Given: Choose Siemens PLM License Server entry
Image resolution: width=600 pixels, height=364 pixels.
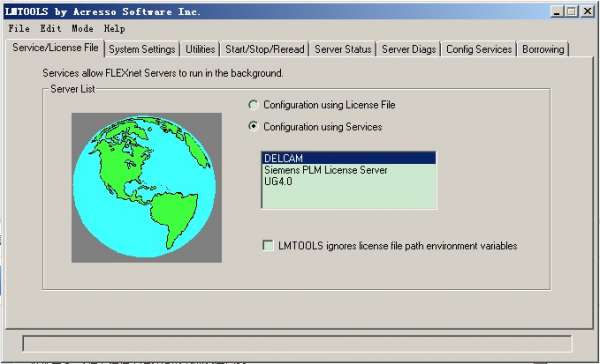Looking at the screenshot, I should point(326,170).
